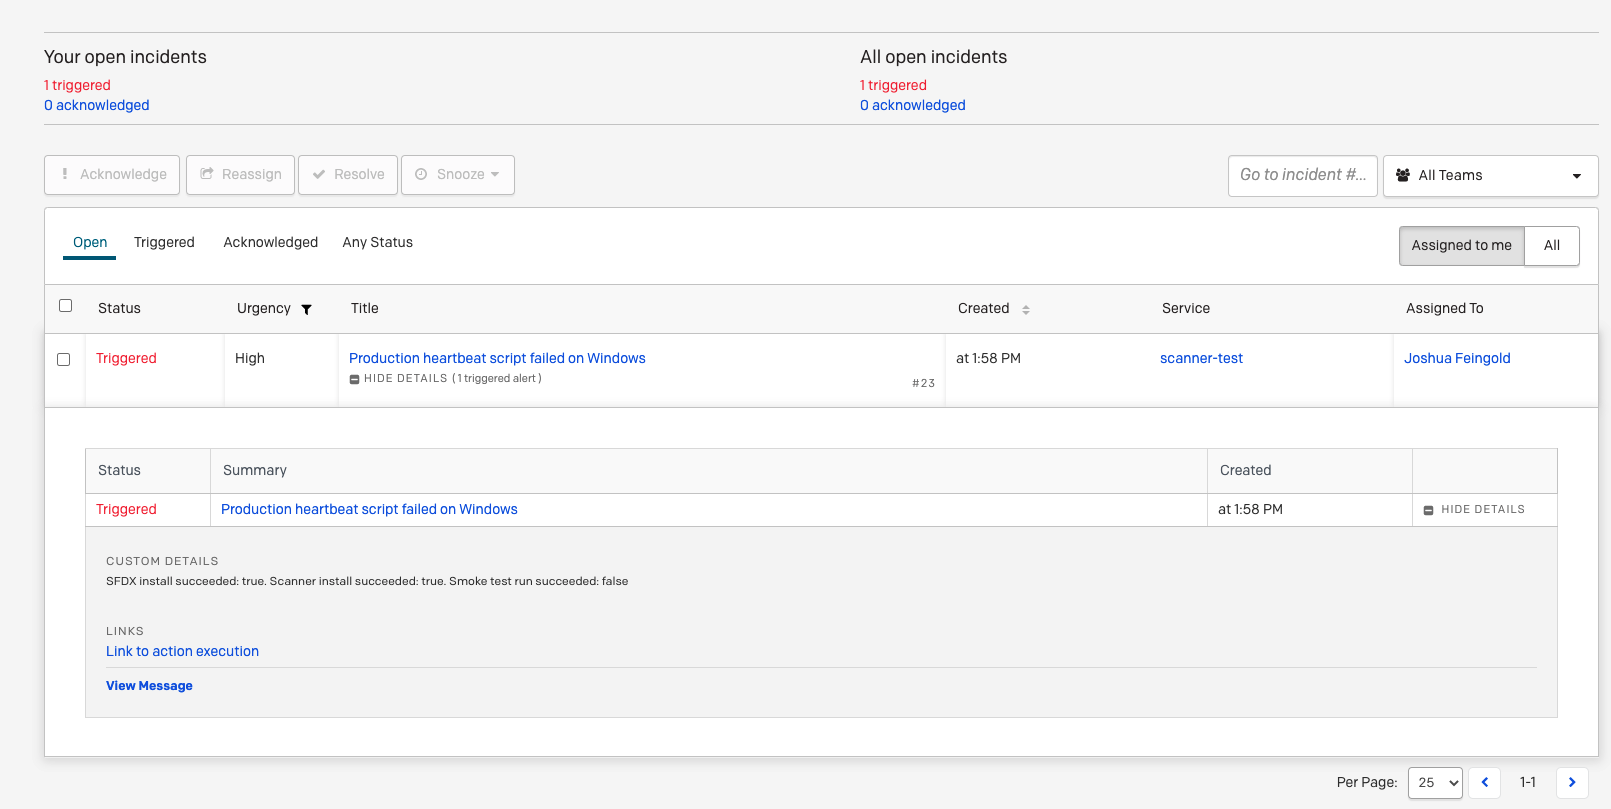Click the Created column sort arrows
Image resolution: width=1611 pixels, height=809 pixels.
[1026, 310]
